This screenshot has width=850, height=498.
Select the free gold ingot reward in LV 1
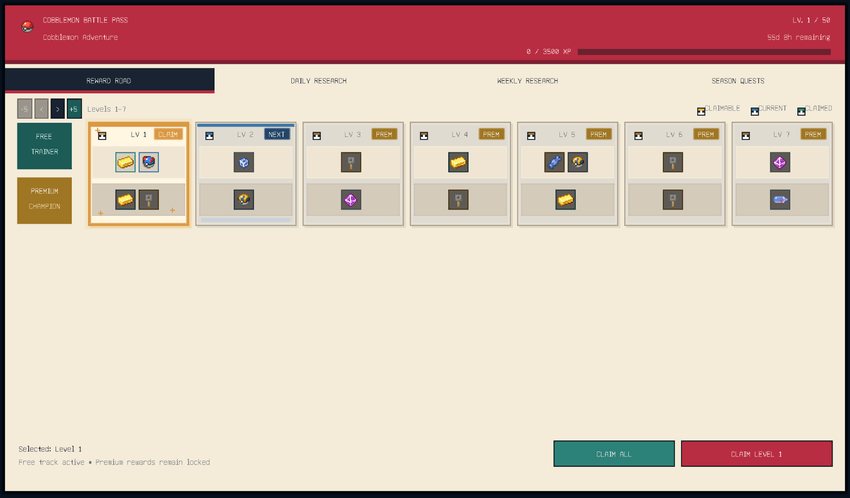point(125,162)
